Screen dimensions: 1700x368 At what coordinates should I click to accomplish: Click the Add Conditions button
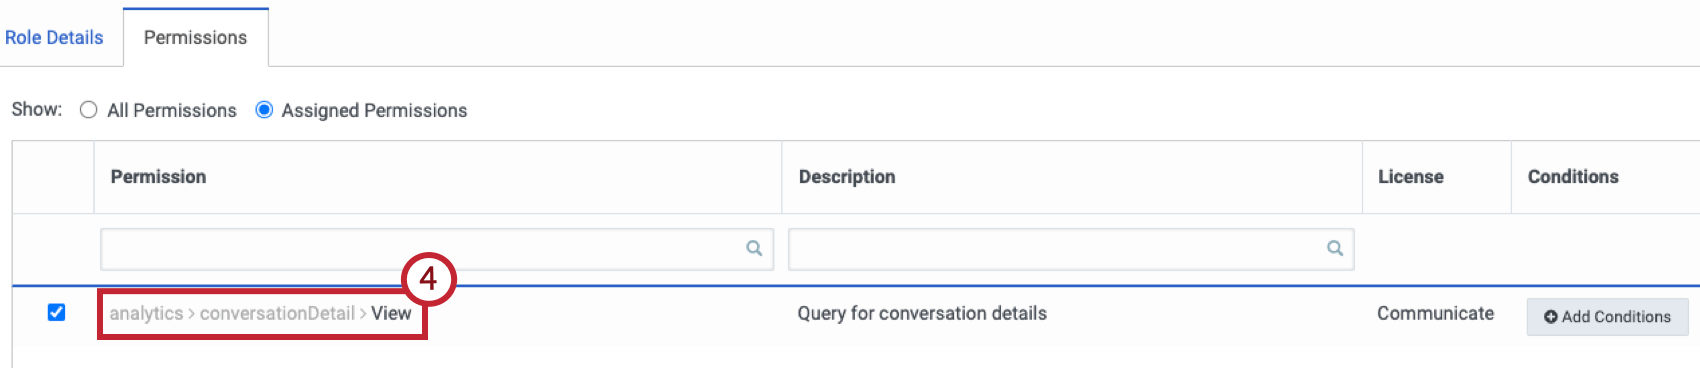1607,317
